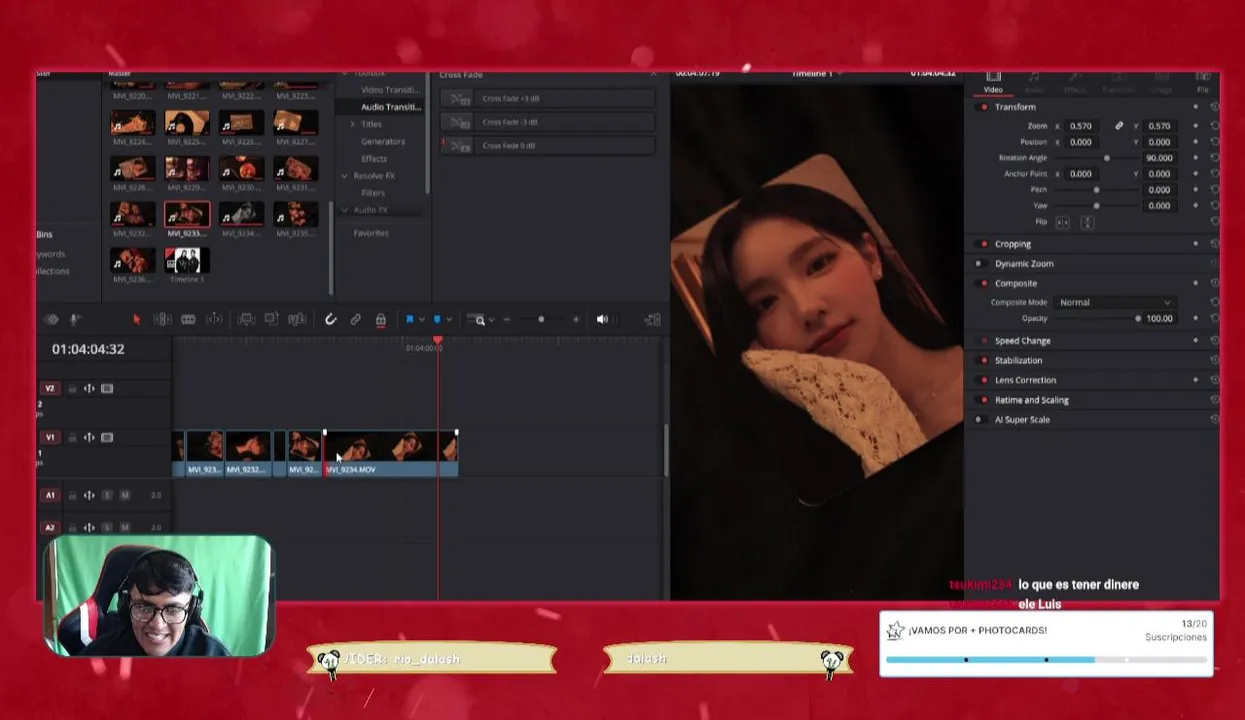
Task: Expand the Speed Change section
Action: [1022, 341]
